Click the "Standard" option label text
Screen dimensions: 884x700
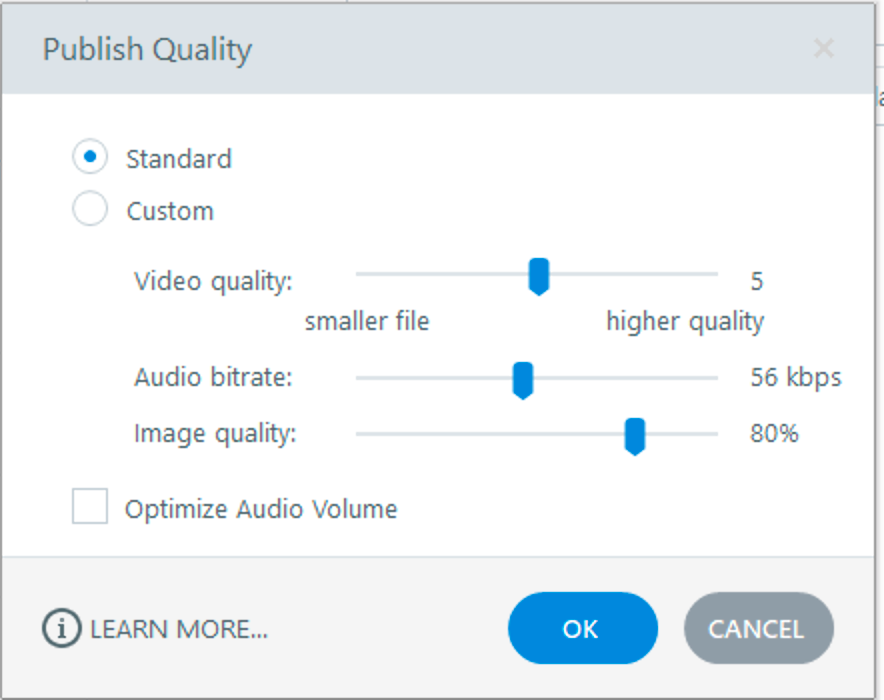179,159
